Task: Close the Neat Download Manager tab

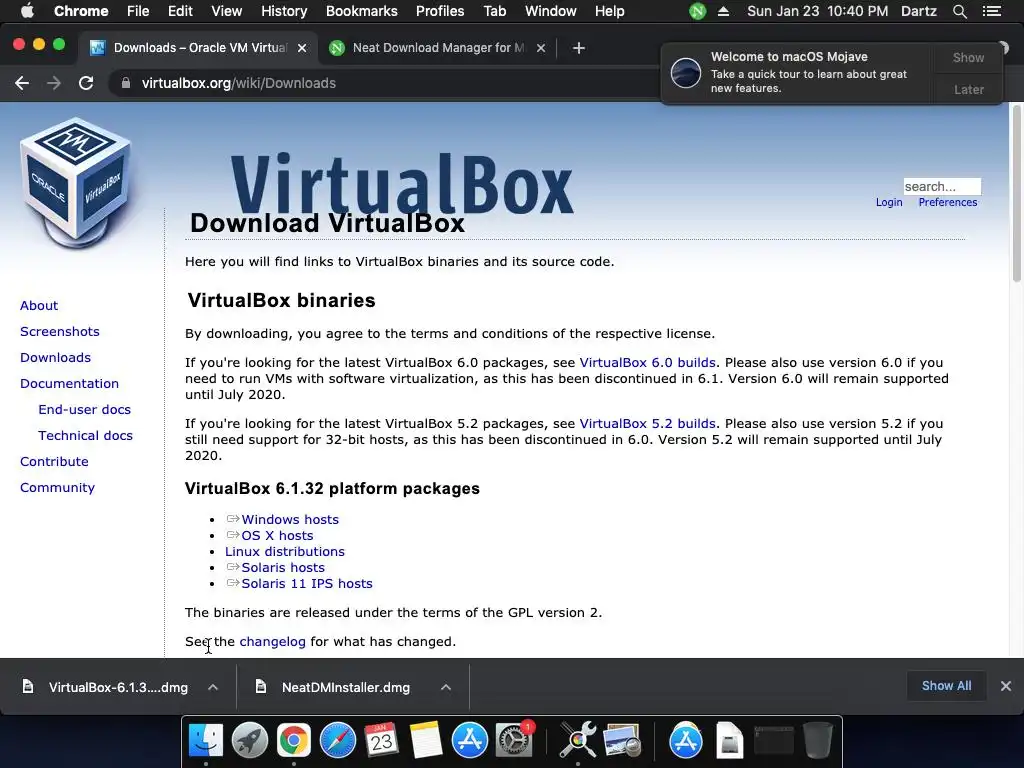Action: pyautogui.click(x=541, y=48)
